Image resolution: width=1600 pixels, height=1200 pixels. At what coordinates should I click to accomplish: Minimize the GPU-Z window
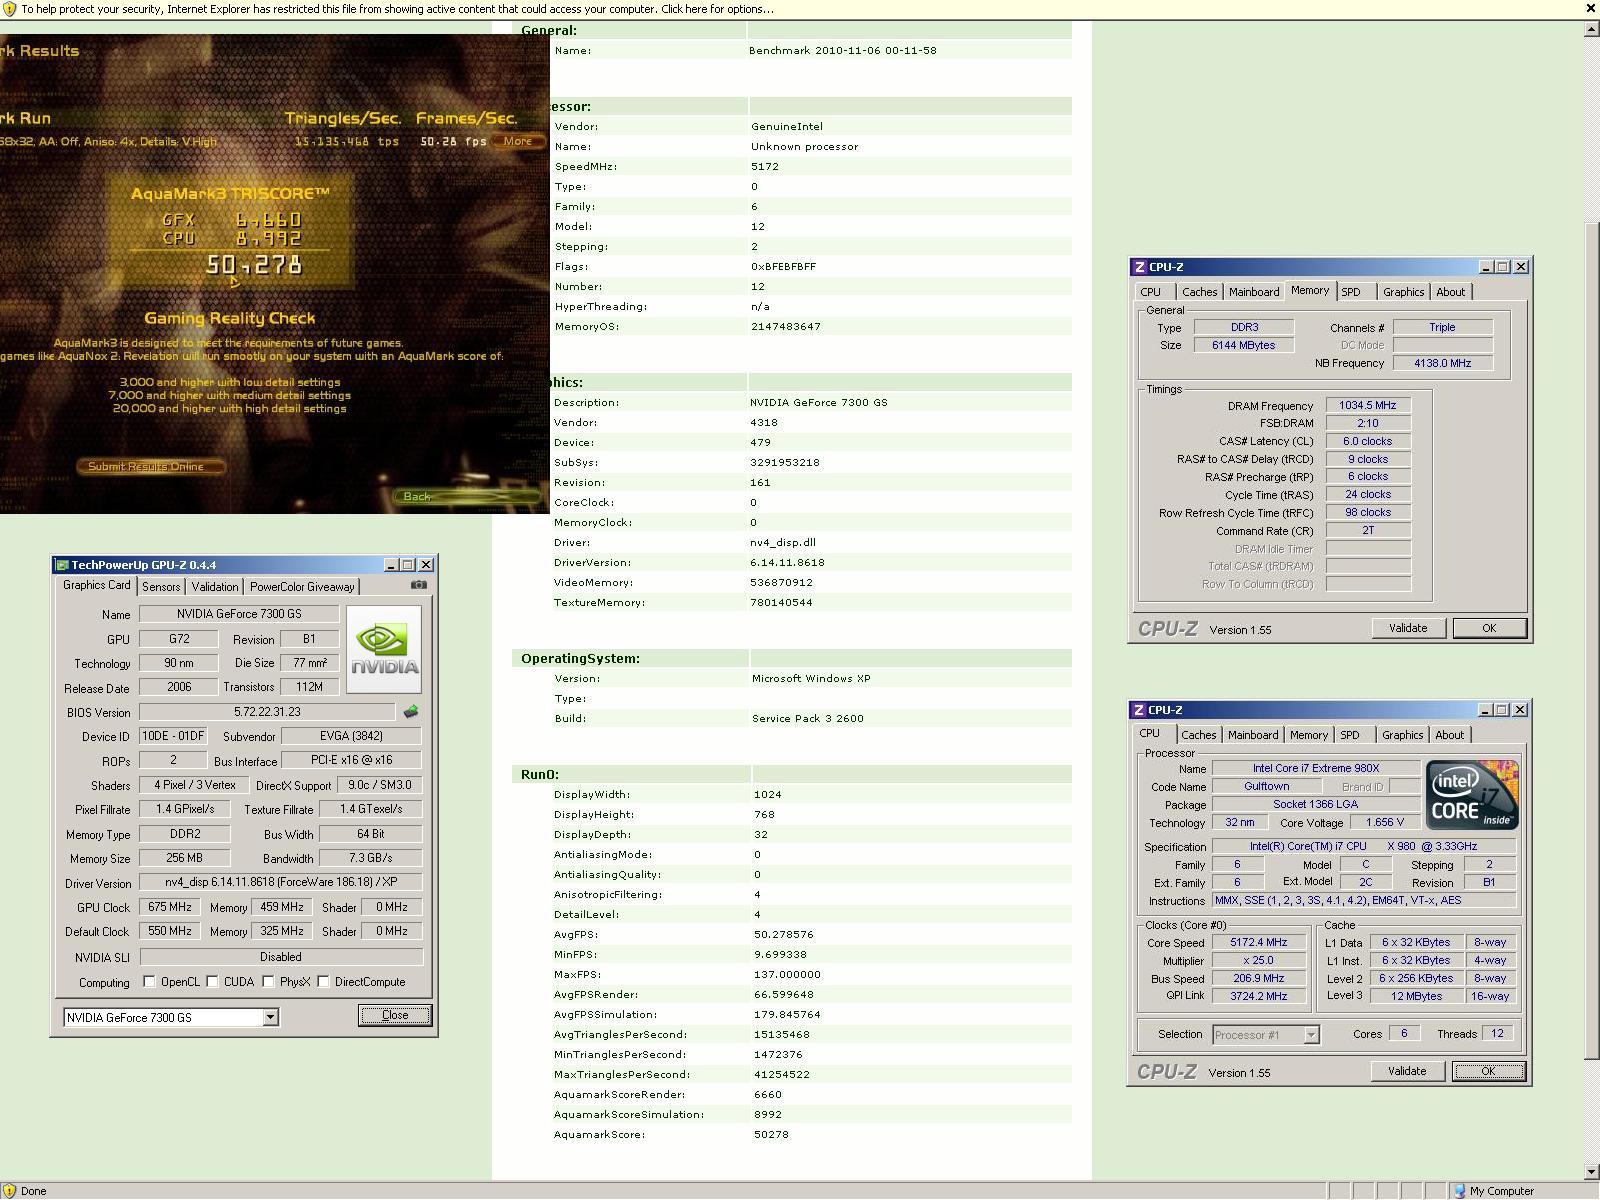click(392, 565)
